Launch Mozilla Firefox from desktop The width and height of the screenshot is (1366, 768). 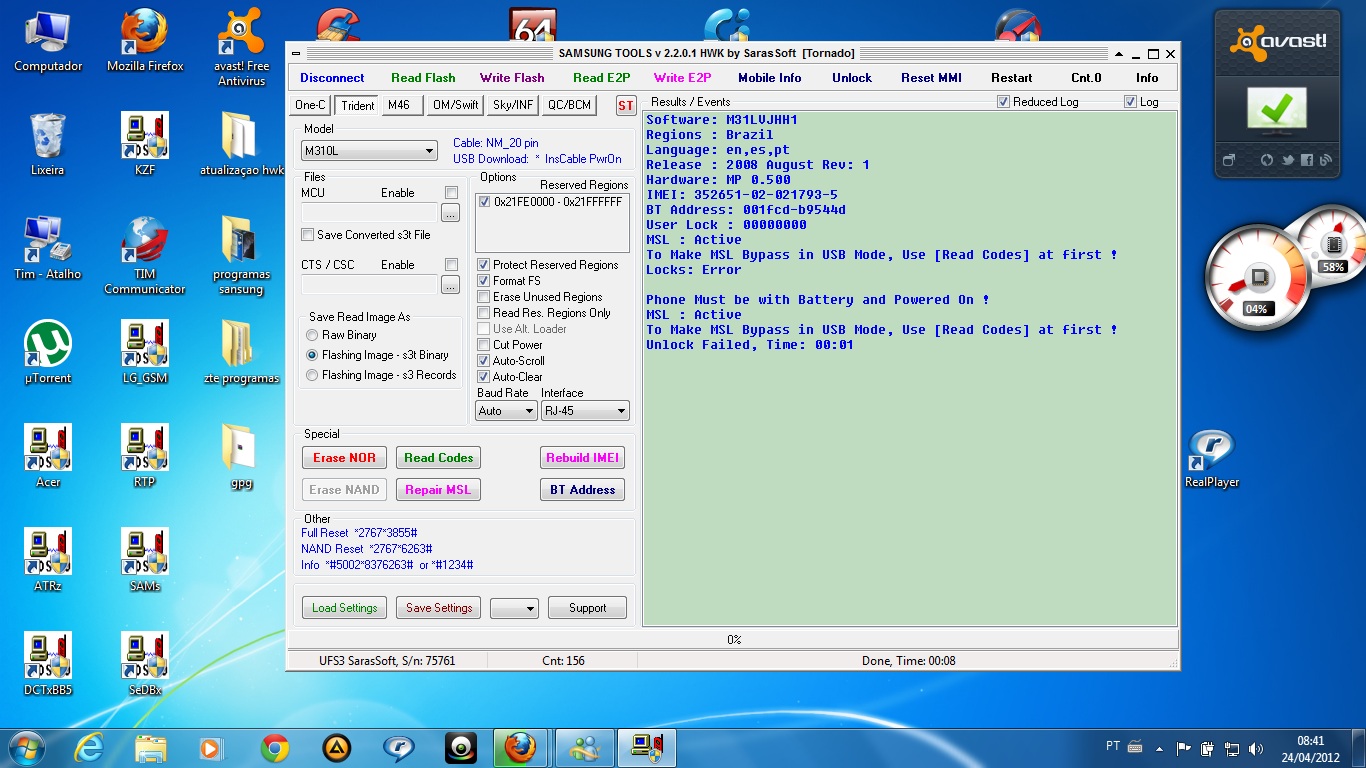(145, 42)
